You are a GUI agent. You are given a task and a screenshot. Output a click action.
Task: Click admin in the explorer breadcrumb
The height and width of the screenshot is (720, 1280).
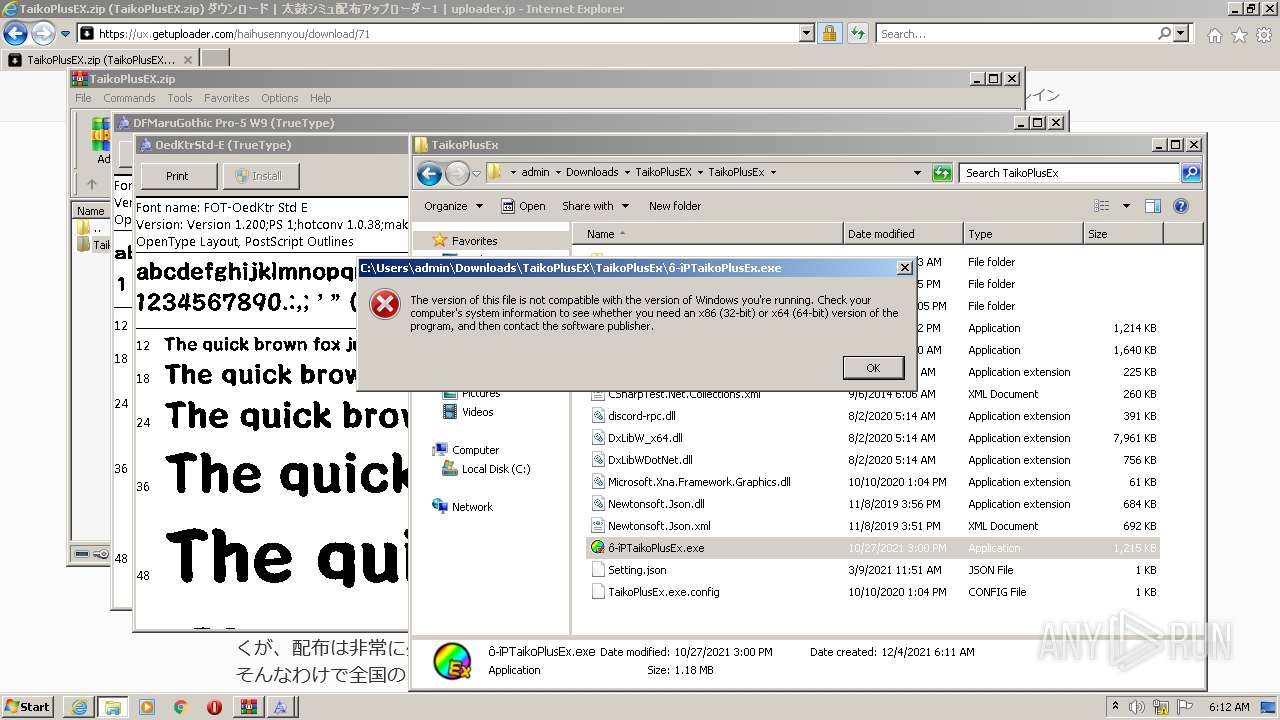(535, 172)
